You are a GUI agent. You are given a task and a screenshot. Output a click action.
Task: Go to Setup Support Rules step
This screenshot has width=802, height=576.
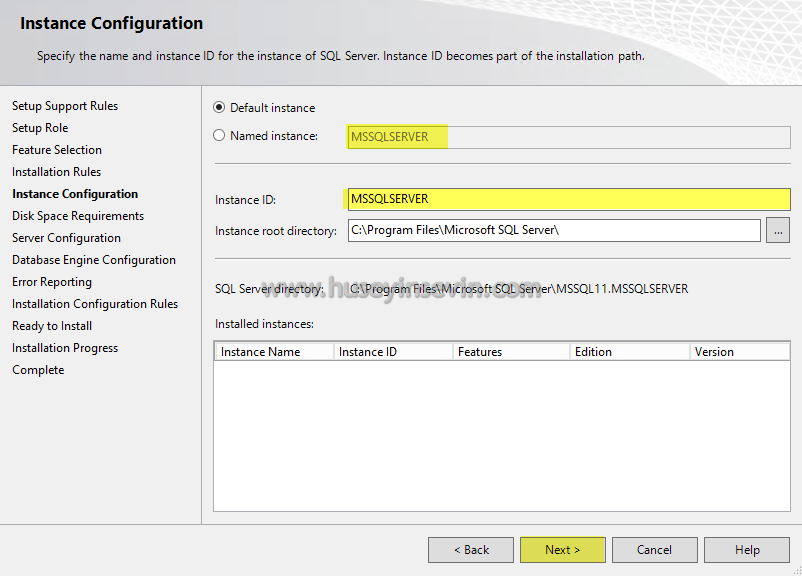tap(65, 106)
